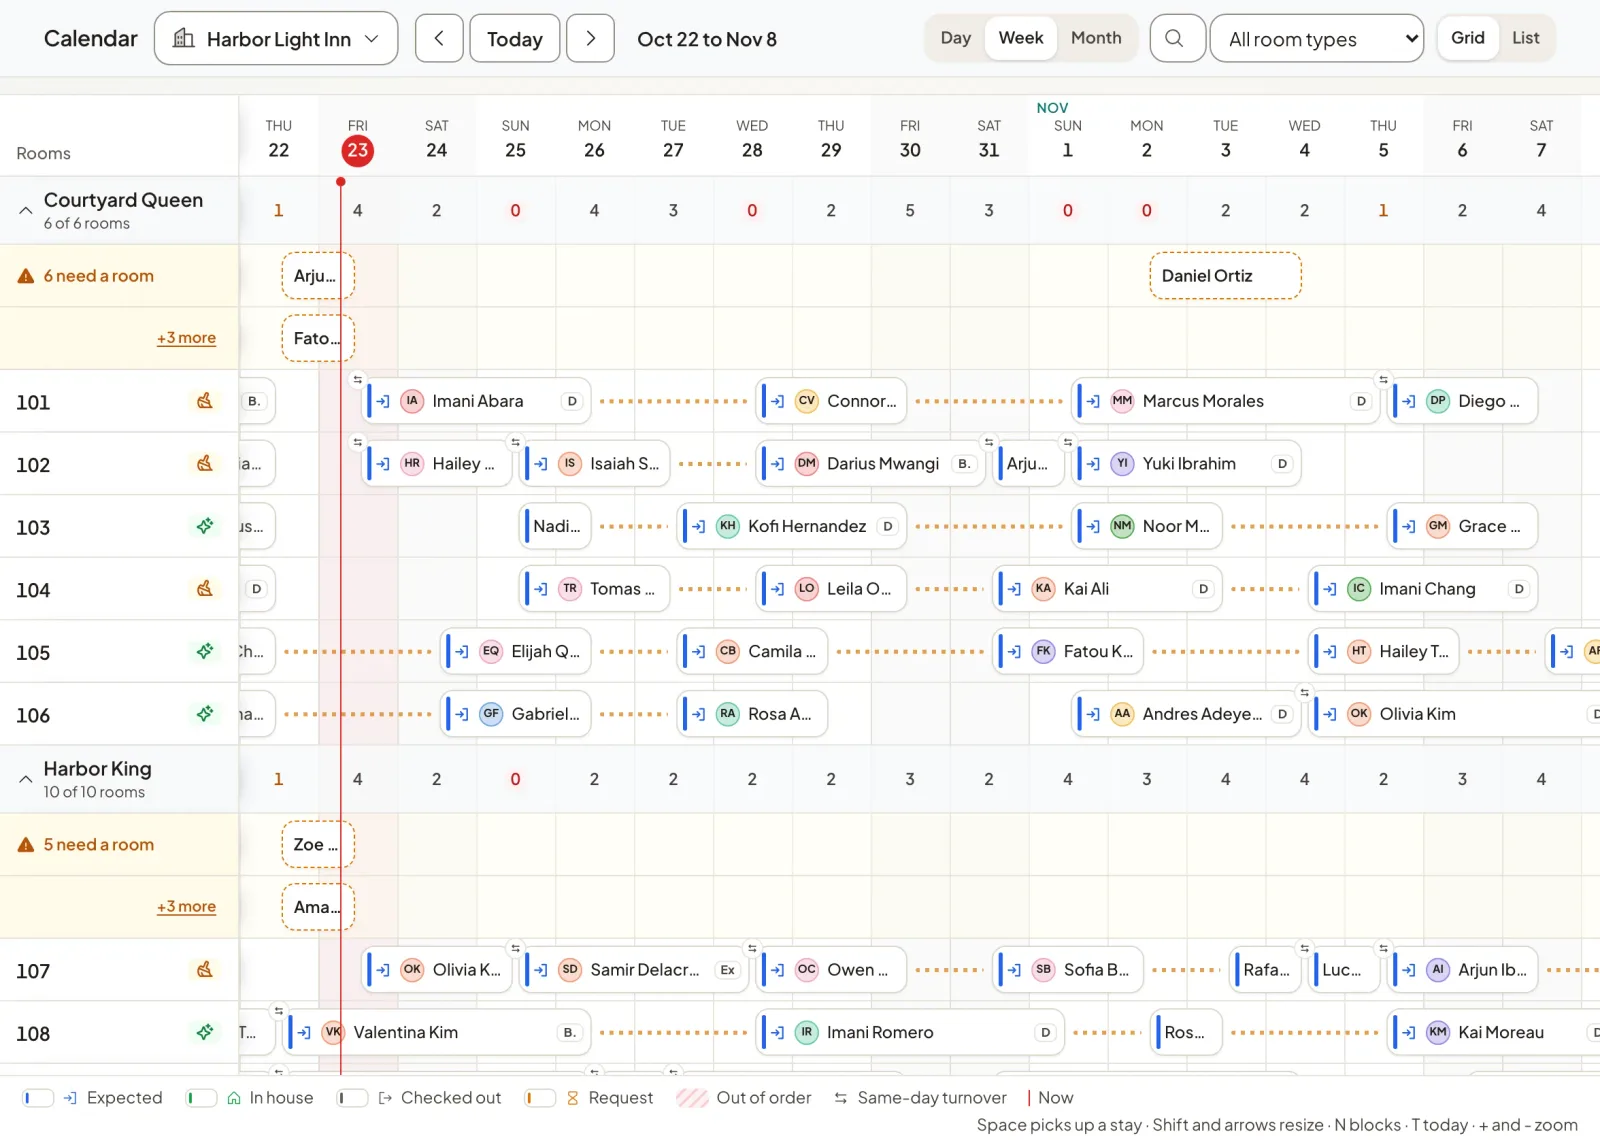The image size is (1600, 1147).
Task: Open the All room types dropdown
Action: point(1316,39)
